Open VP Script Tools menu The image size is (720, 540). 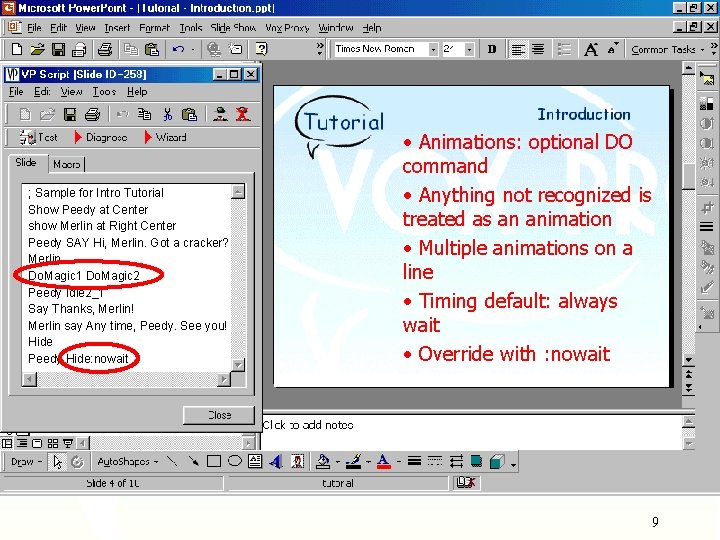point(104,92)
